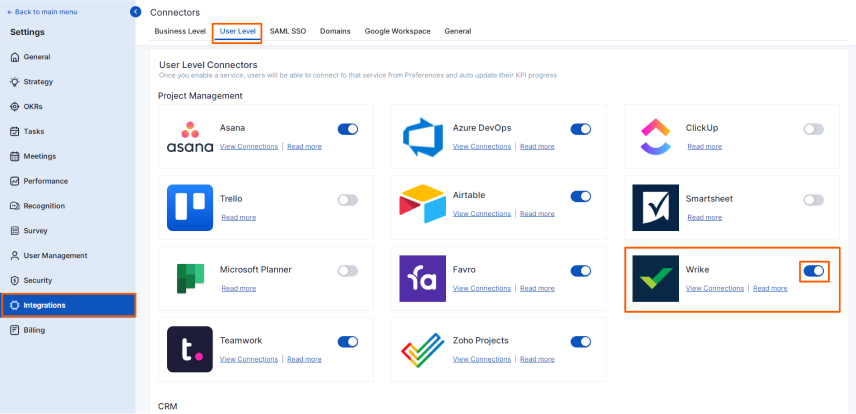Click the Wrike logo

[x=656, y=279]
